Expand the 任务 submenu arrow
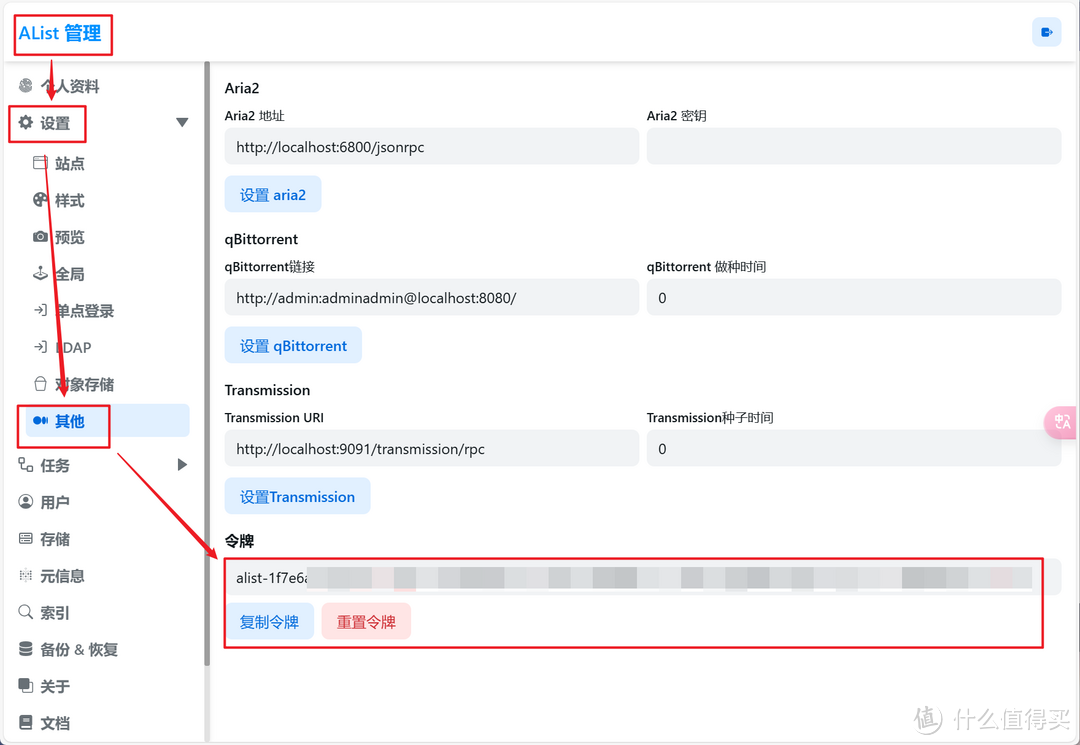This screenshot has width=1080, height=745. click(182, 465)
